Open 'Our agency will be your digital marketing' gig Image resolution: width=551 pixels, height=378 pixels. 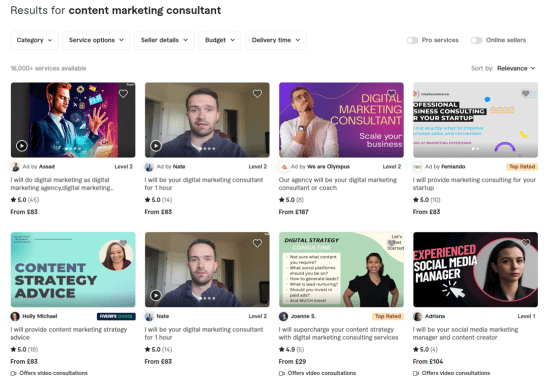click(x=338, y=184)
